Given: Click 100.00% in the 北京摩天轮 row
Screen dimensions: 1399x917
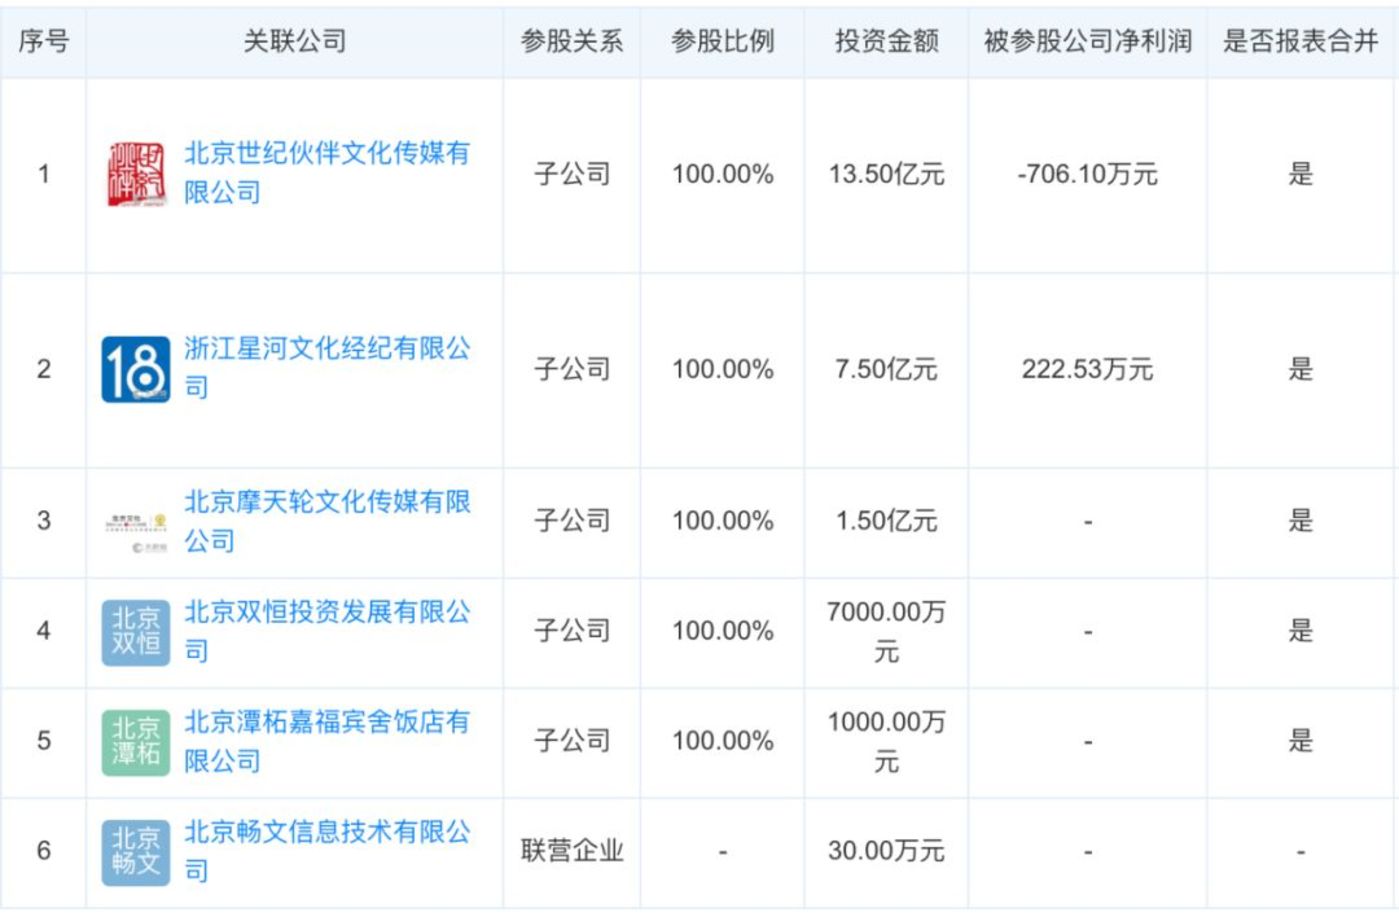Looking at the screenshot, I should [x=723, y=521].
